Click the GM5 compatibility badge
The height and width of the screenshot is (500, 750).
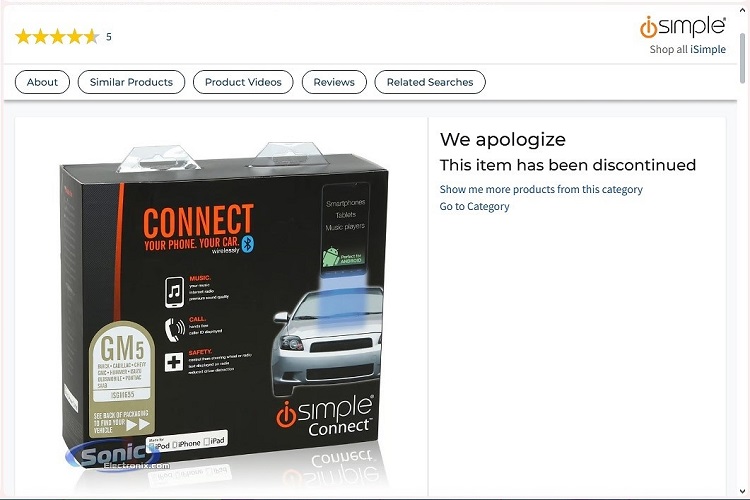tap(122, 379)
